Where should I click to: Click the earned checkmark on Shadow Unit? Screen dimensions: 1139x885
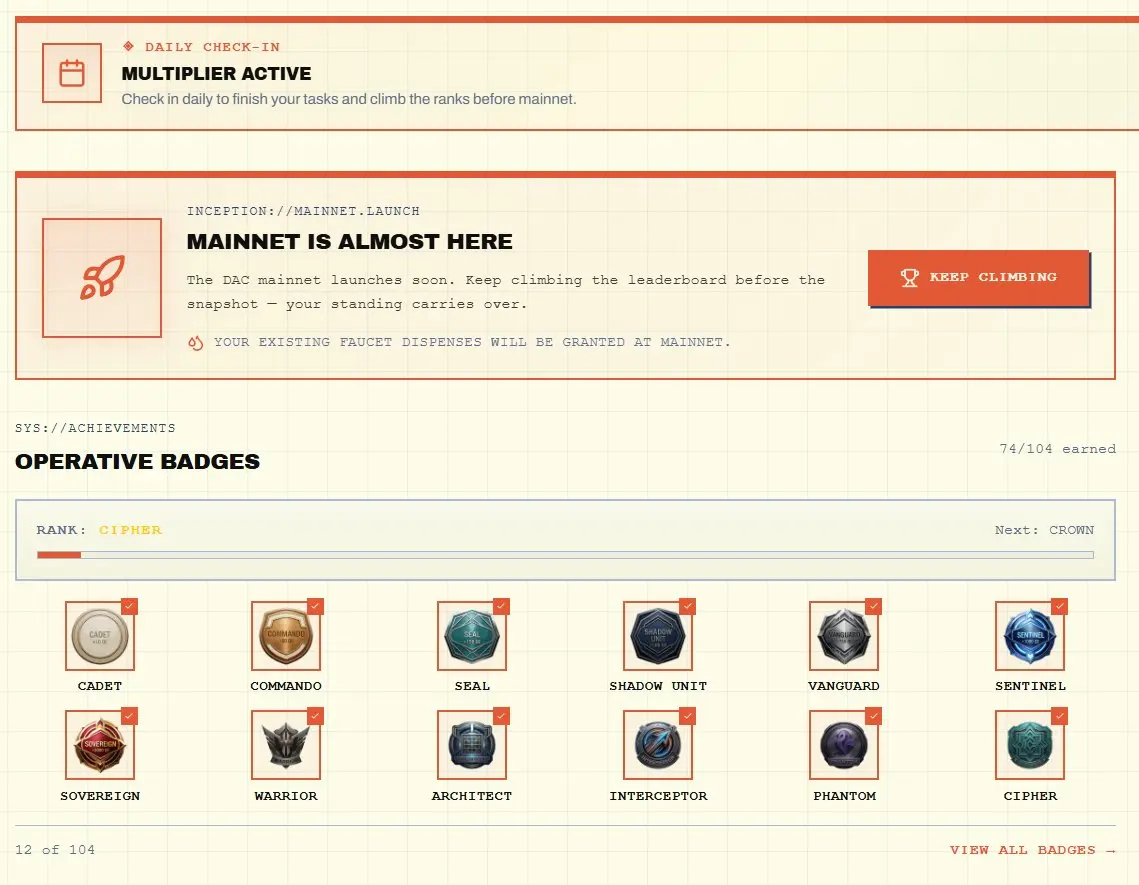[x=687, y=606]
